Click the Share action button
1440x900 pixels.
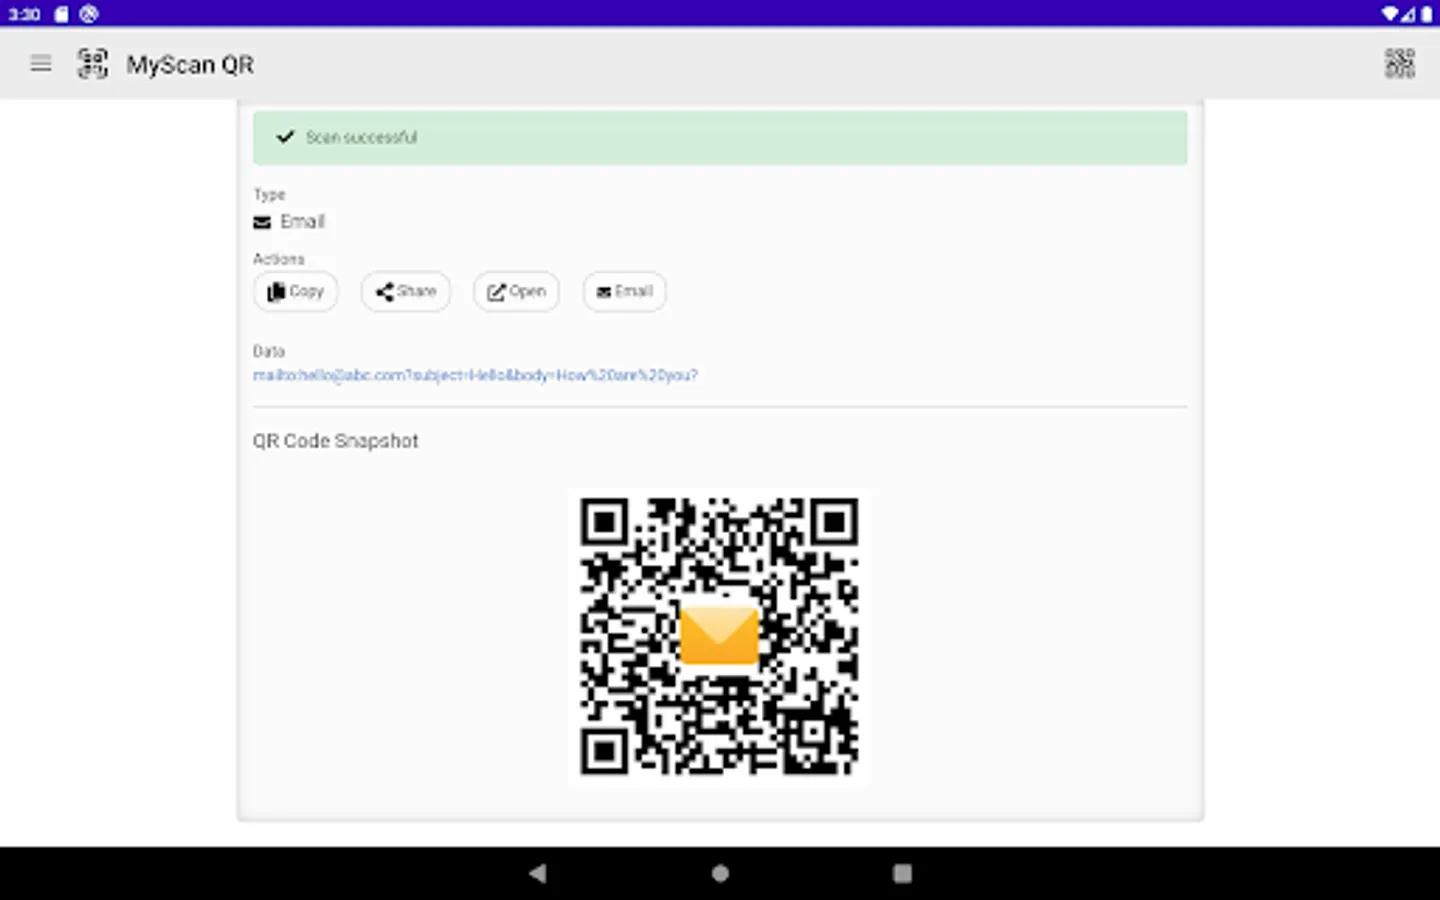pos(406,291)
